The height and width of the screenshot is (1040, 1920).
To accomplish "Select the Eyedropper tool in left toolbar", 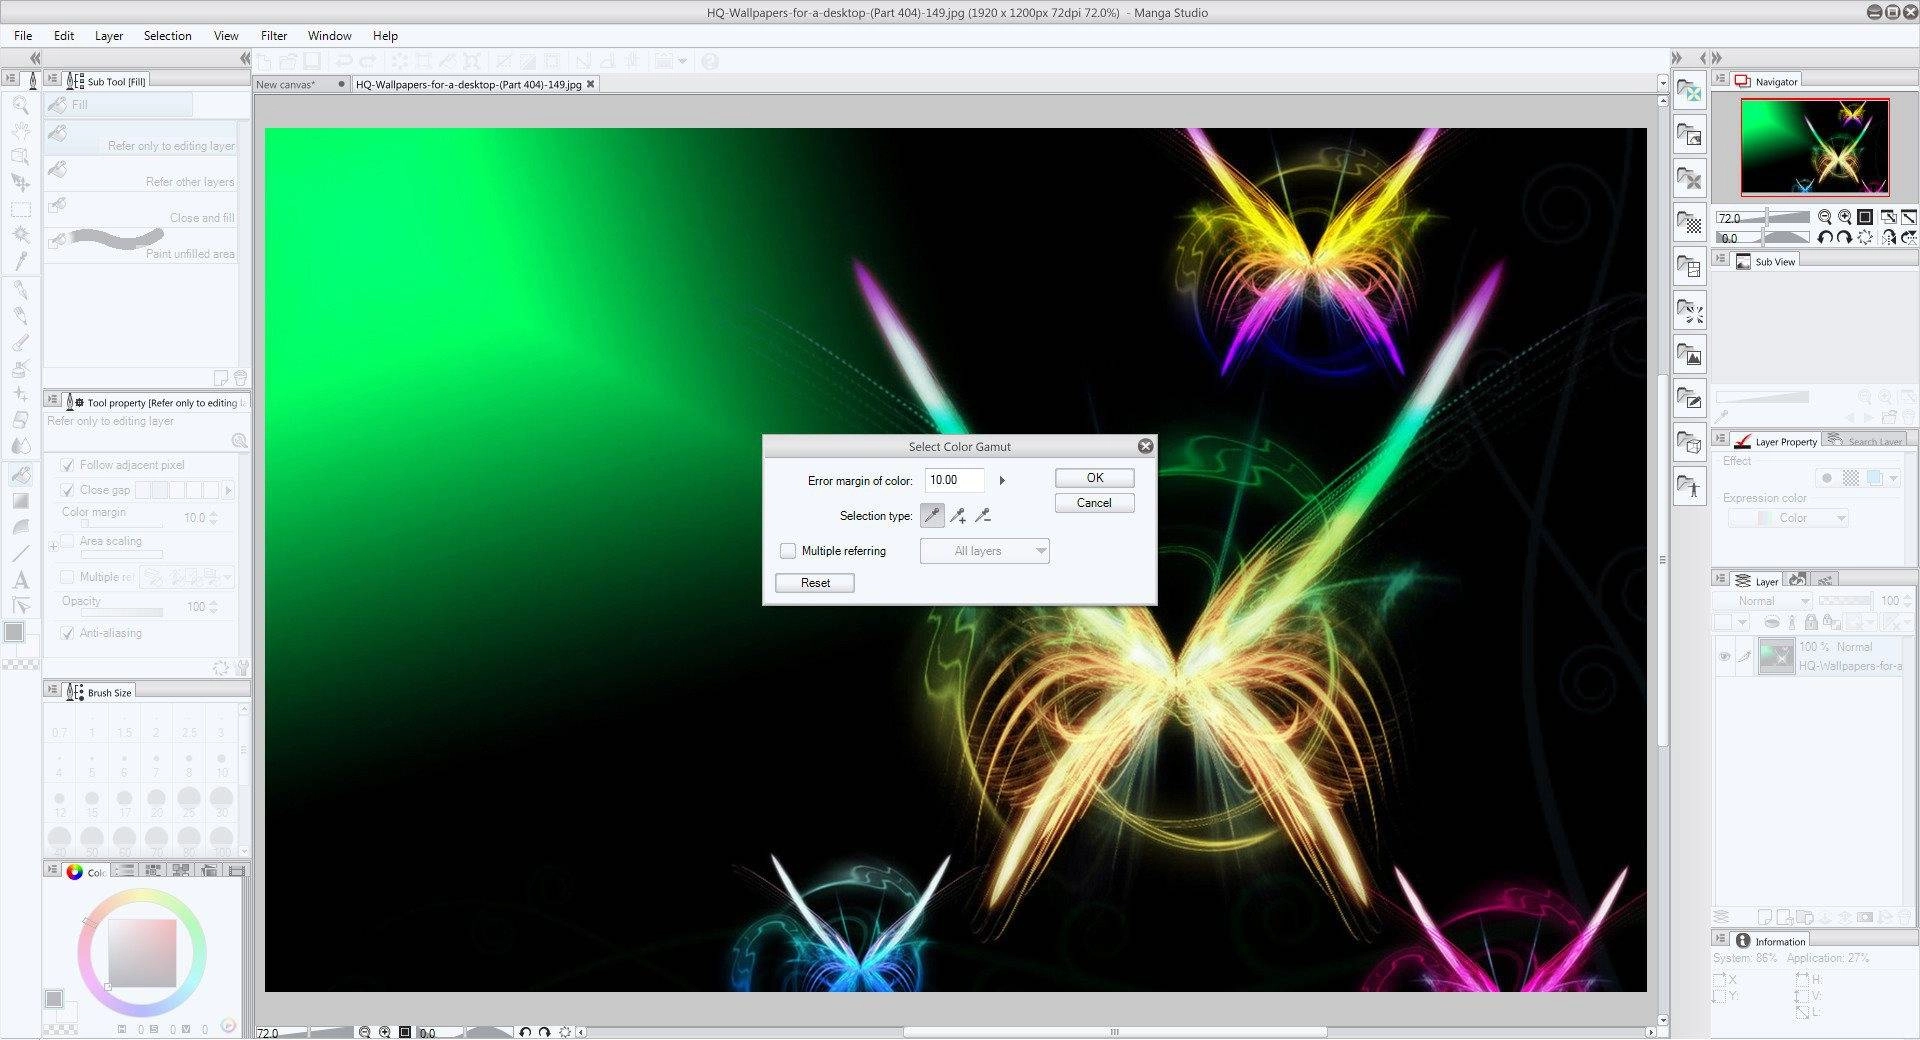I will pos(20,261).
